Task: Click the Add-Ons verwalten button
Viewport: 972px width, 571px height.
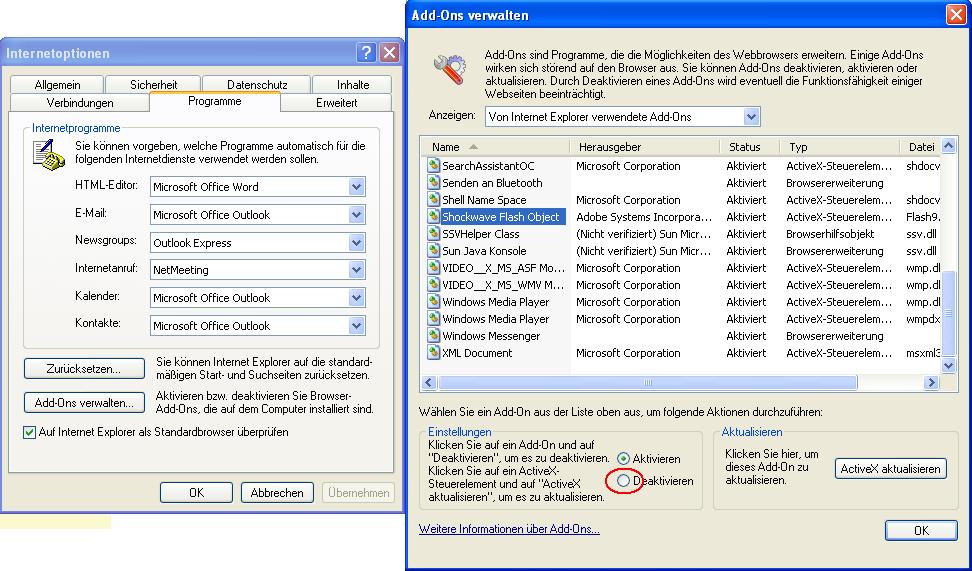Action: (x=84, y=403)
